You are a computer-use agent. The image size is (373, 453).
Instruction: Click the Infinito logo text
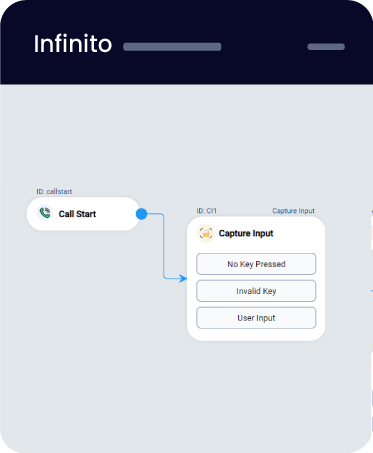(73, 44)
